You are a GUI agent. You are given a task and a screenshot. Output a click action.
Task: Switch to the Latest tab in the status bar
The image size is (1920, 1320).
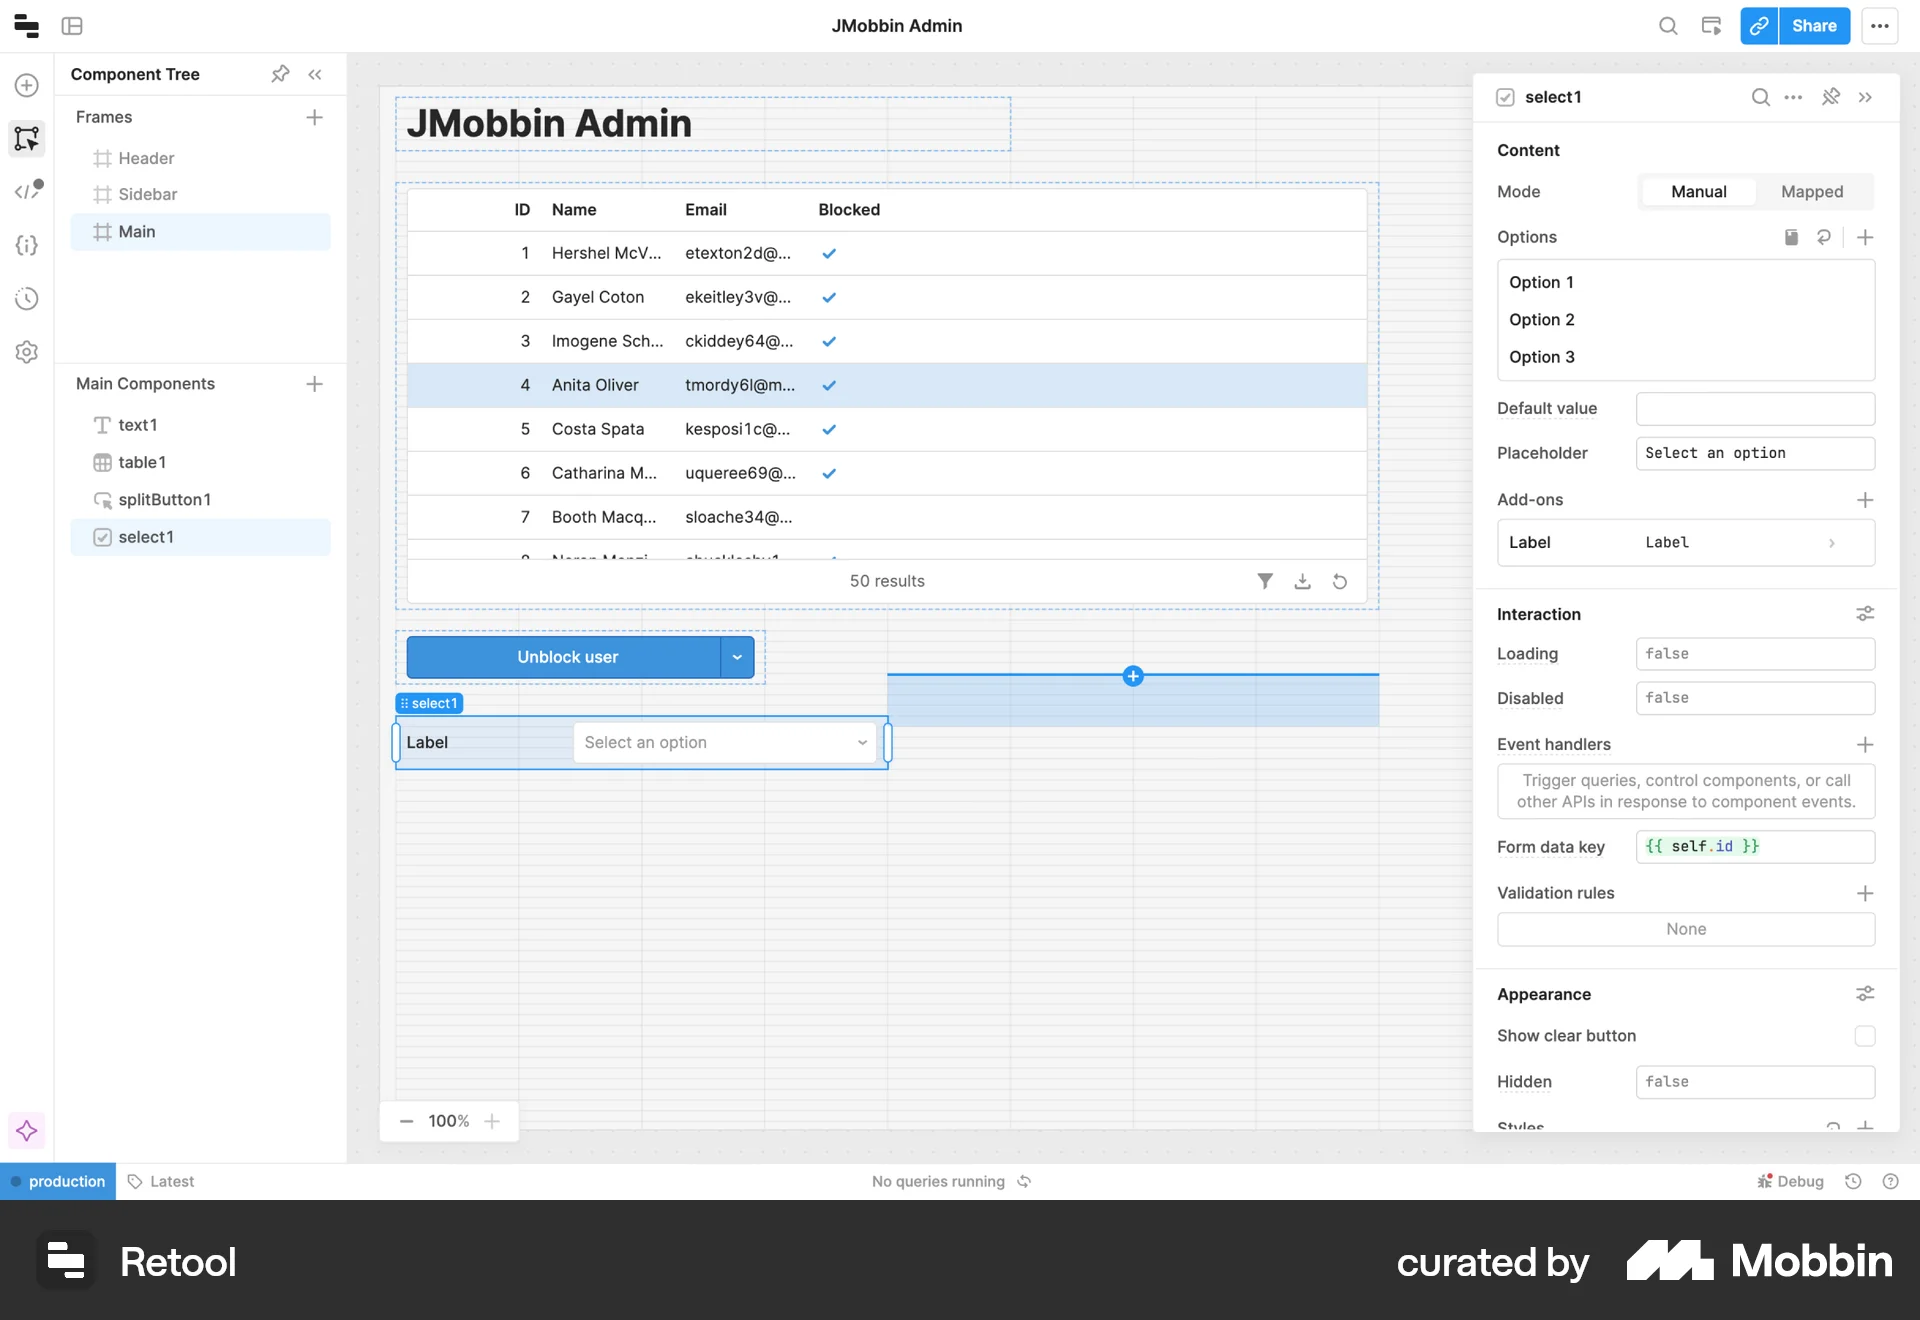click(x=171, y=1181)
